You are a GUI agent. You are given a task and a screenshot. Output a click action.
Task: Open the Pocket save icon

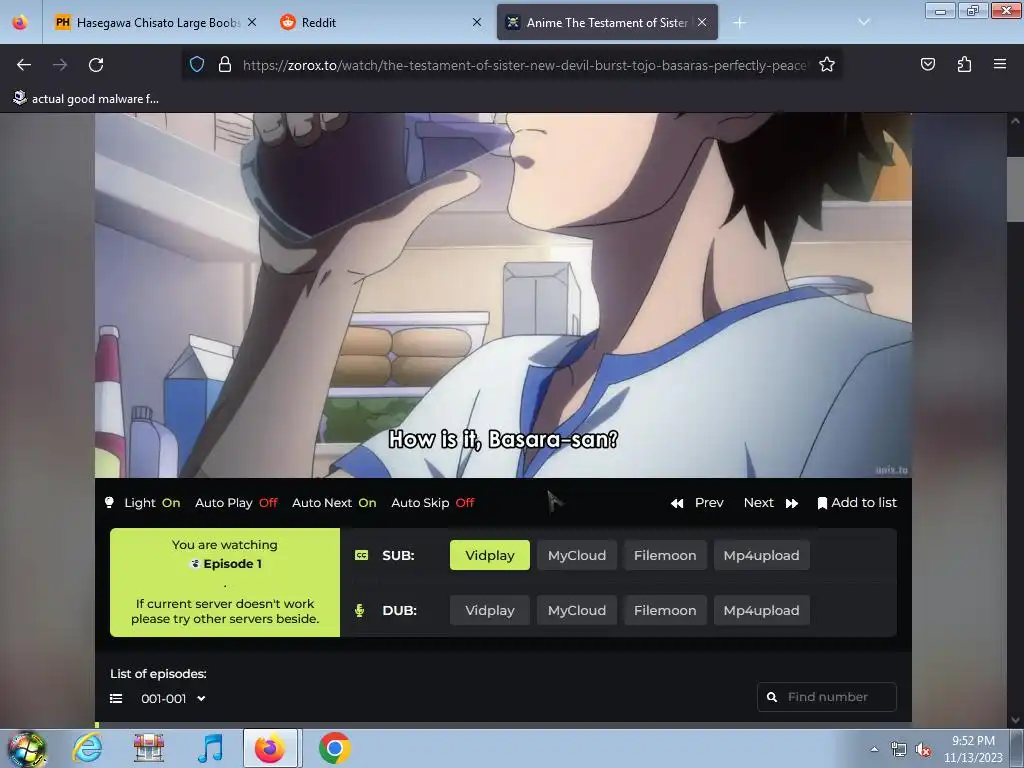pyautogui.click(x=927, y=64)
